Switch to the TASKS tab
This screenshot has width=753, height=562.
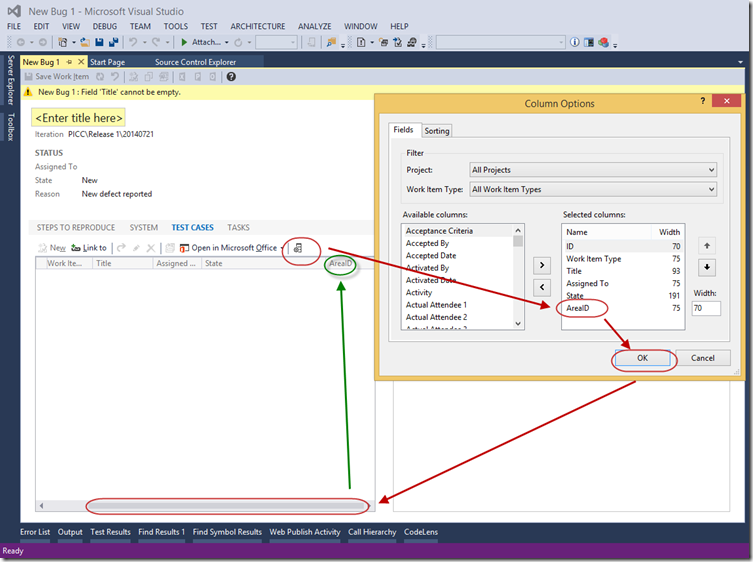(238, 228)
